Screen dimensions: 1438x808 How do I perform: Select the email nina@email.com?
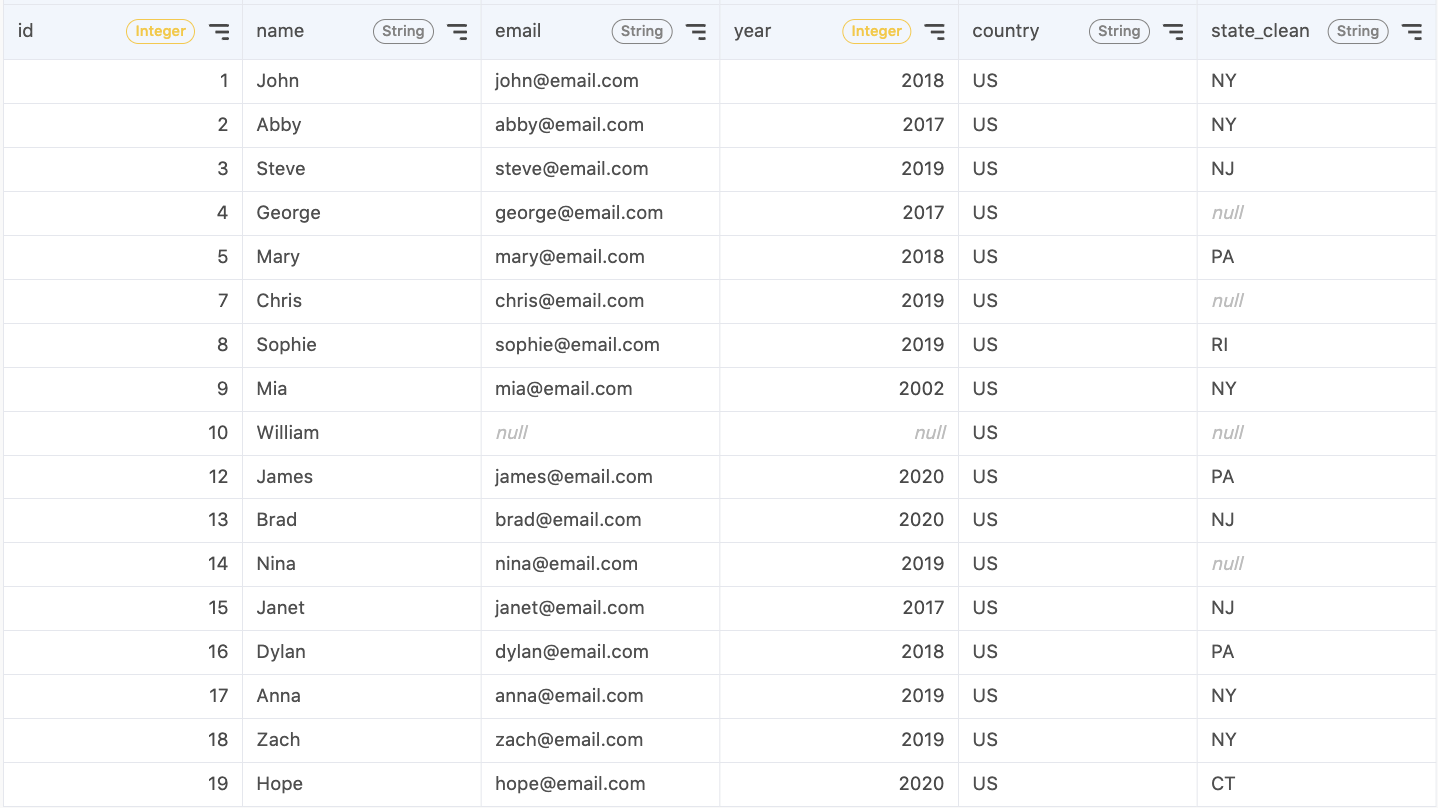(x=566, y=564)
